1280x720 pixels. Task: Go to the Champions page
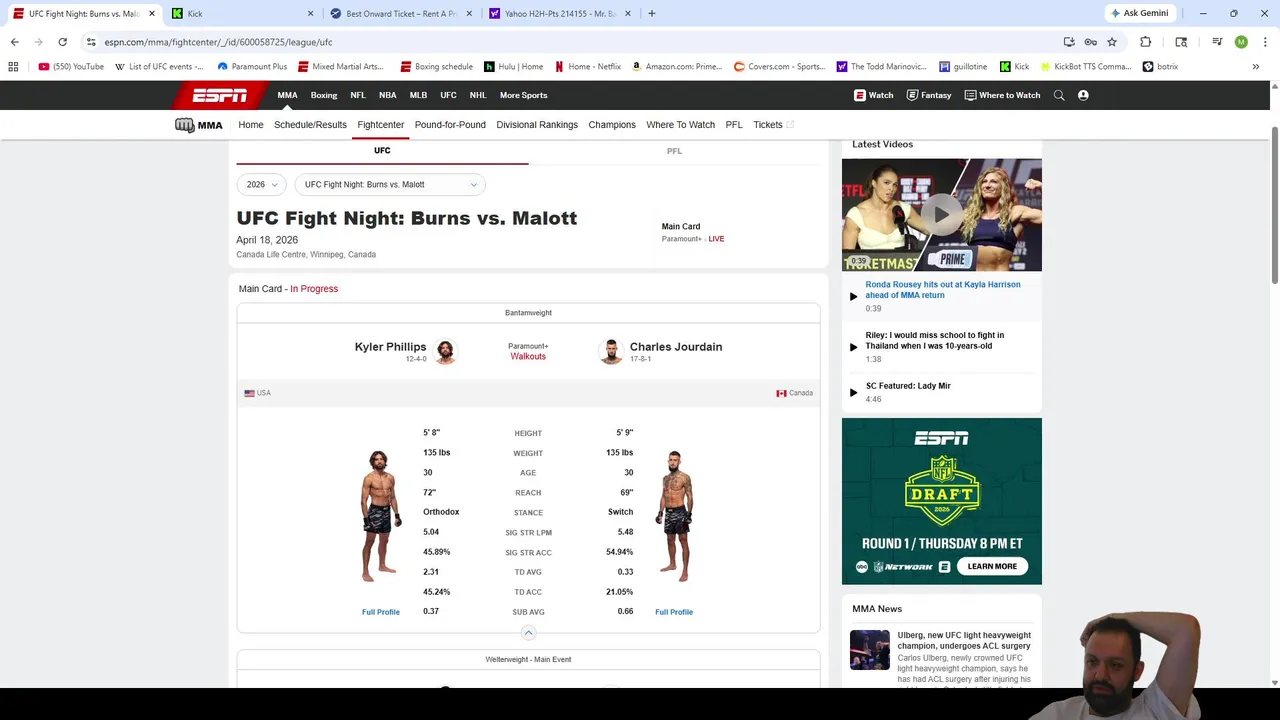click(612, 125)
